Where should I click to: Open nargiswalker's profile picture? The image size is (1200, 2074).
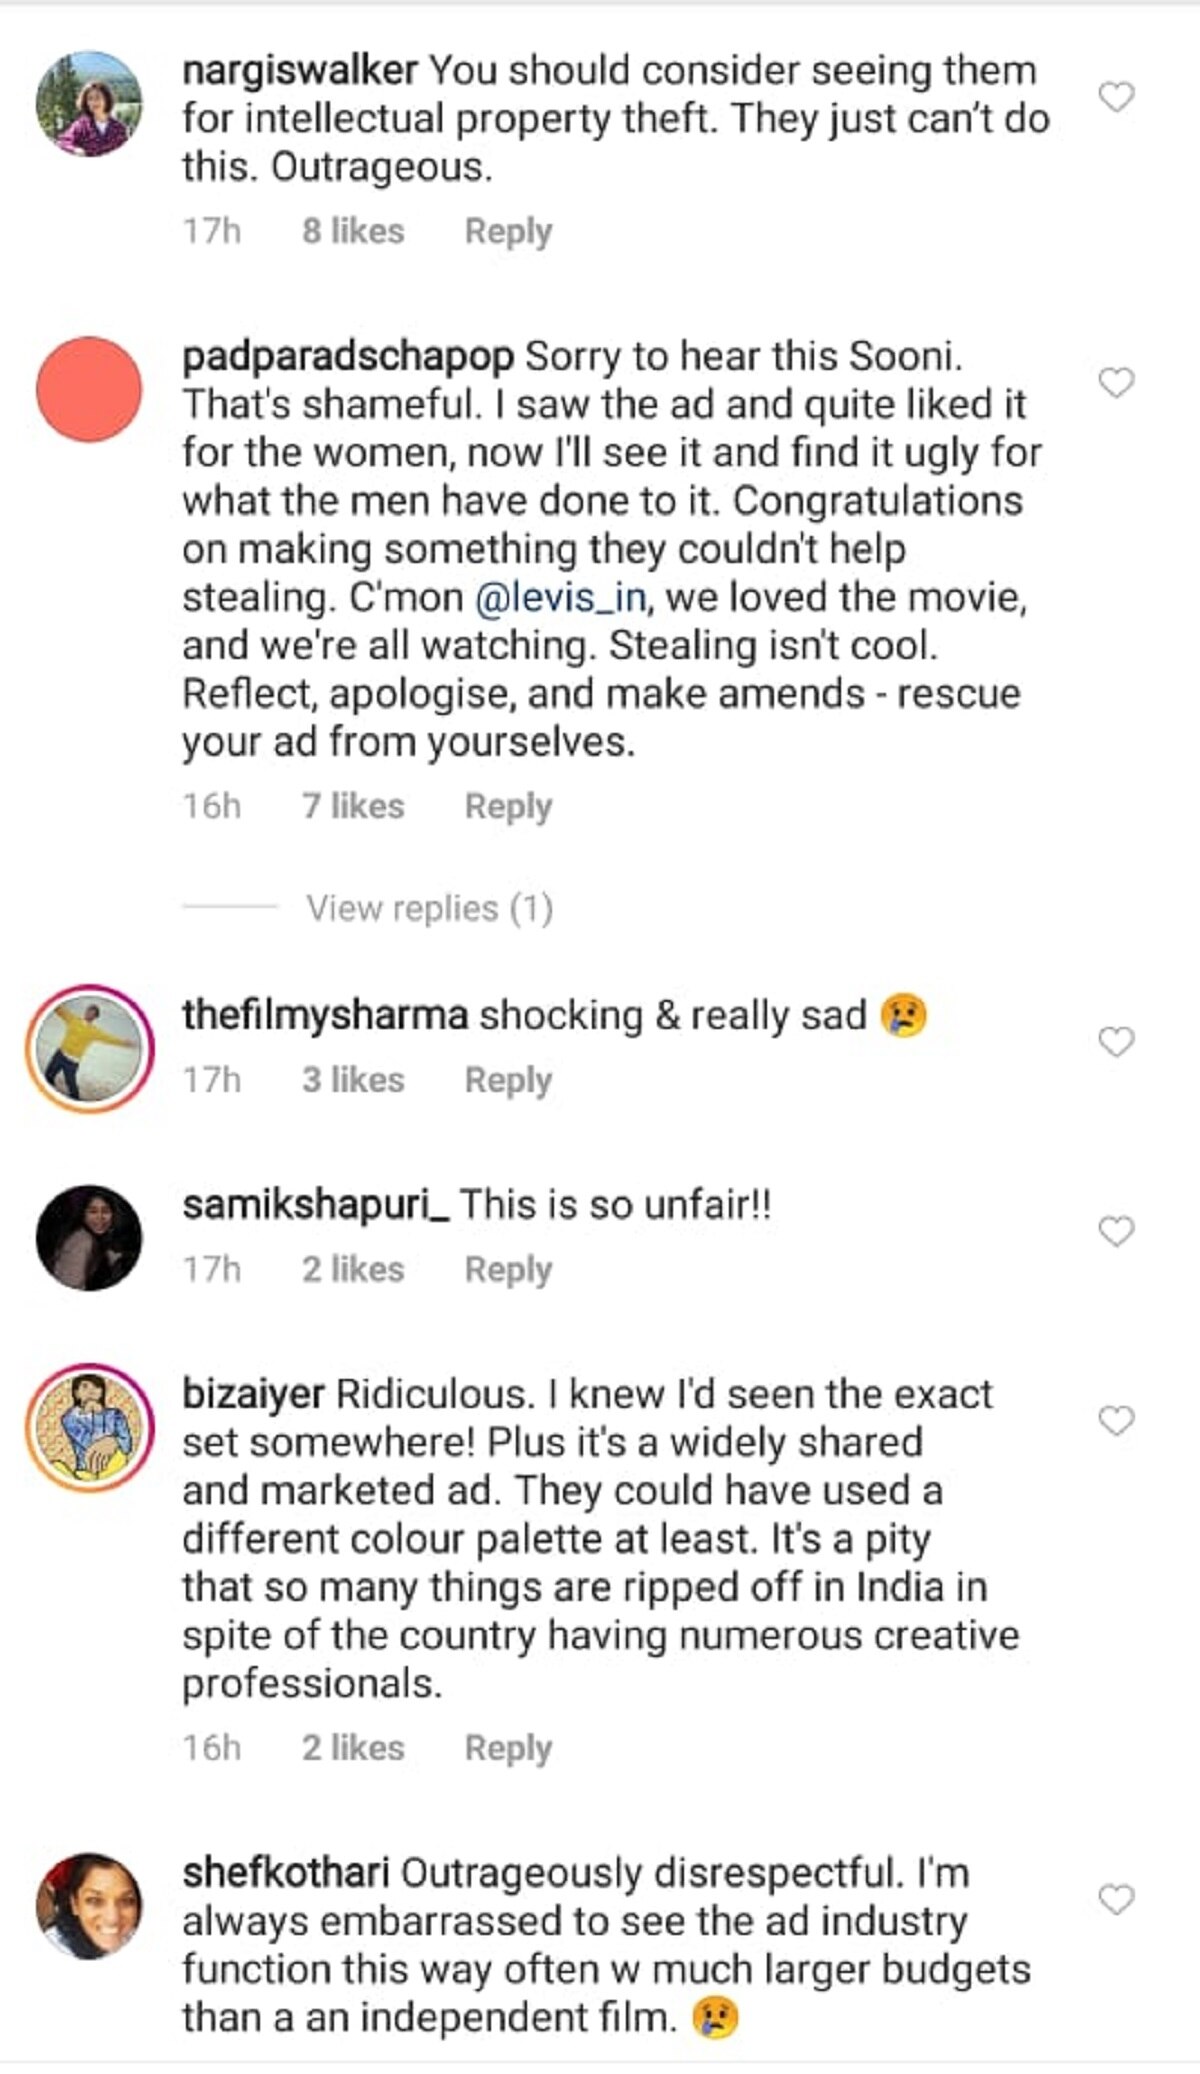click(89, 104)
